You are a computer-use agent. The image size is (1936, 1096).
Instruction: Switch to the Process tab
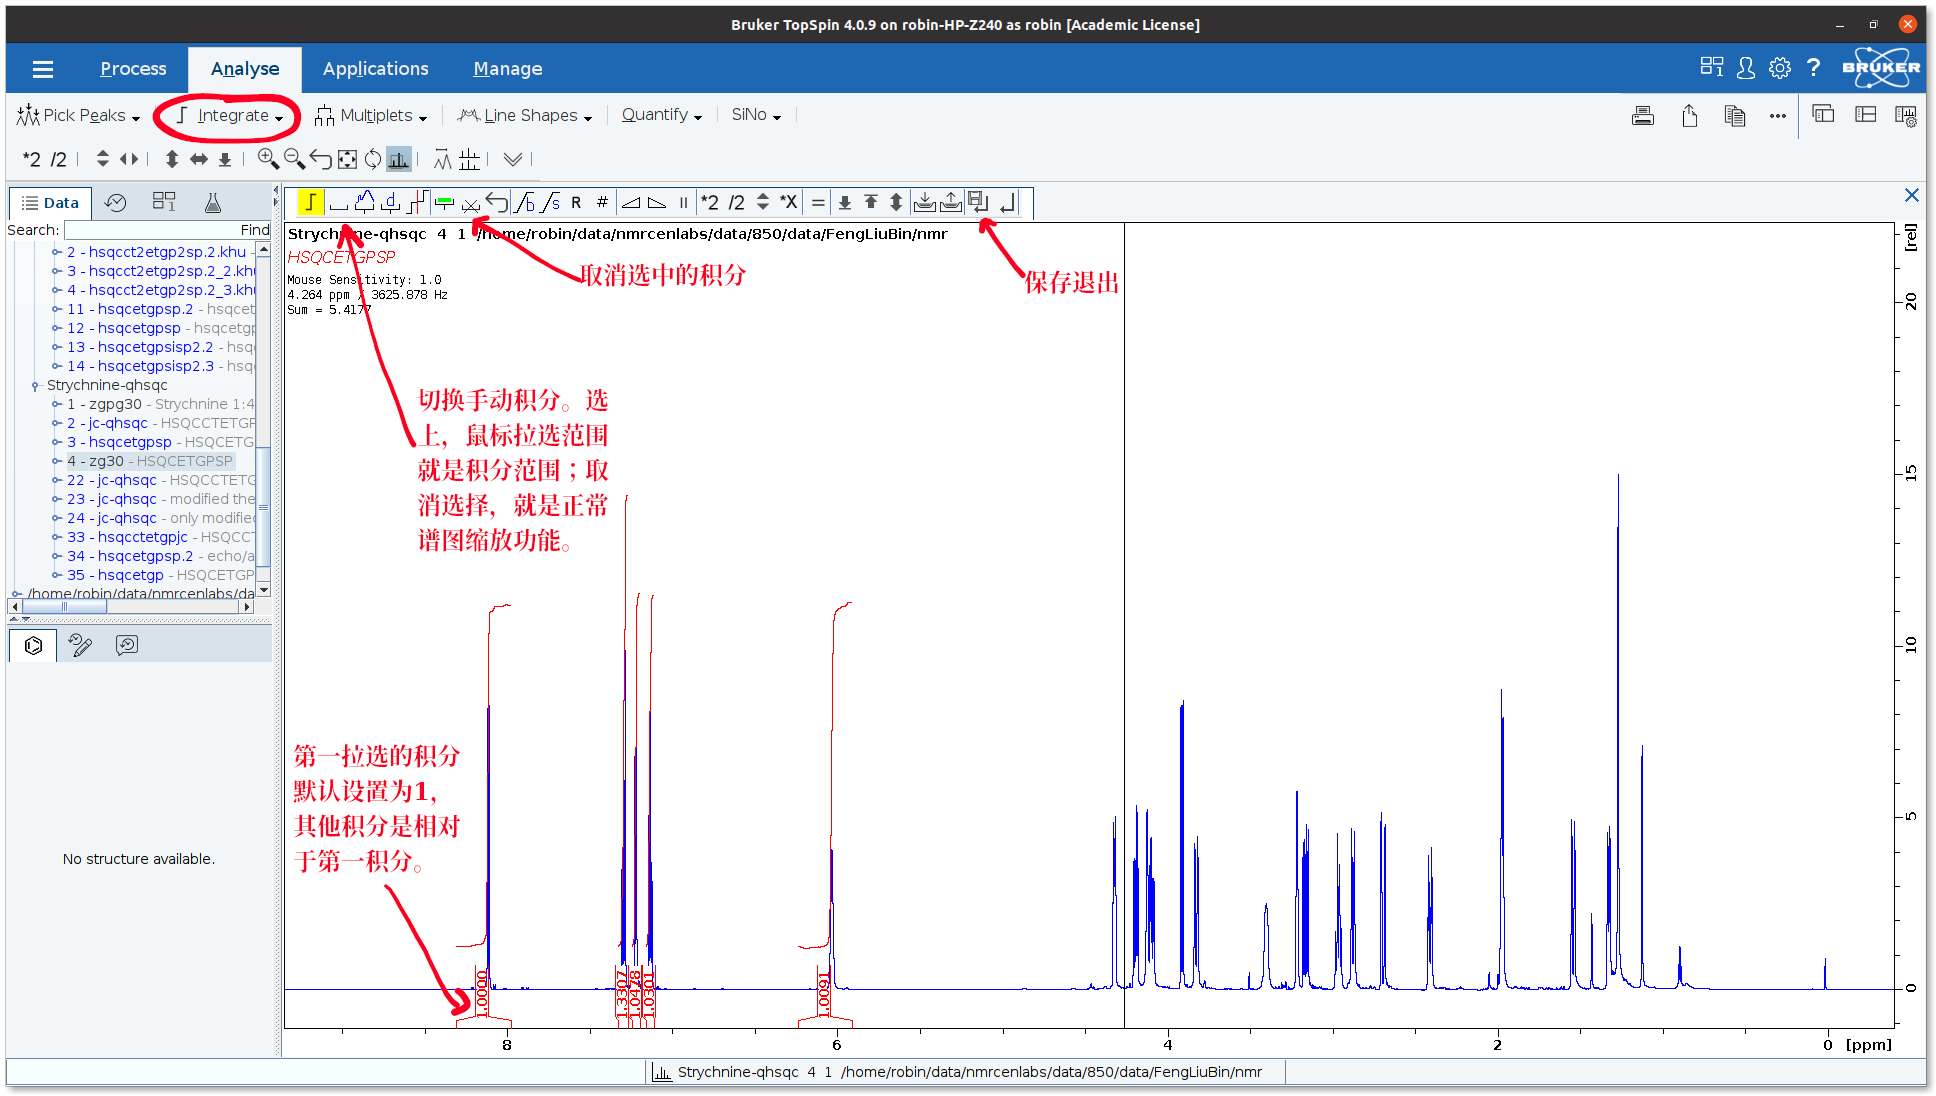pyautogui.click(x=133, y=68)
